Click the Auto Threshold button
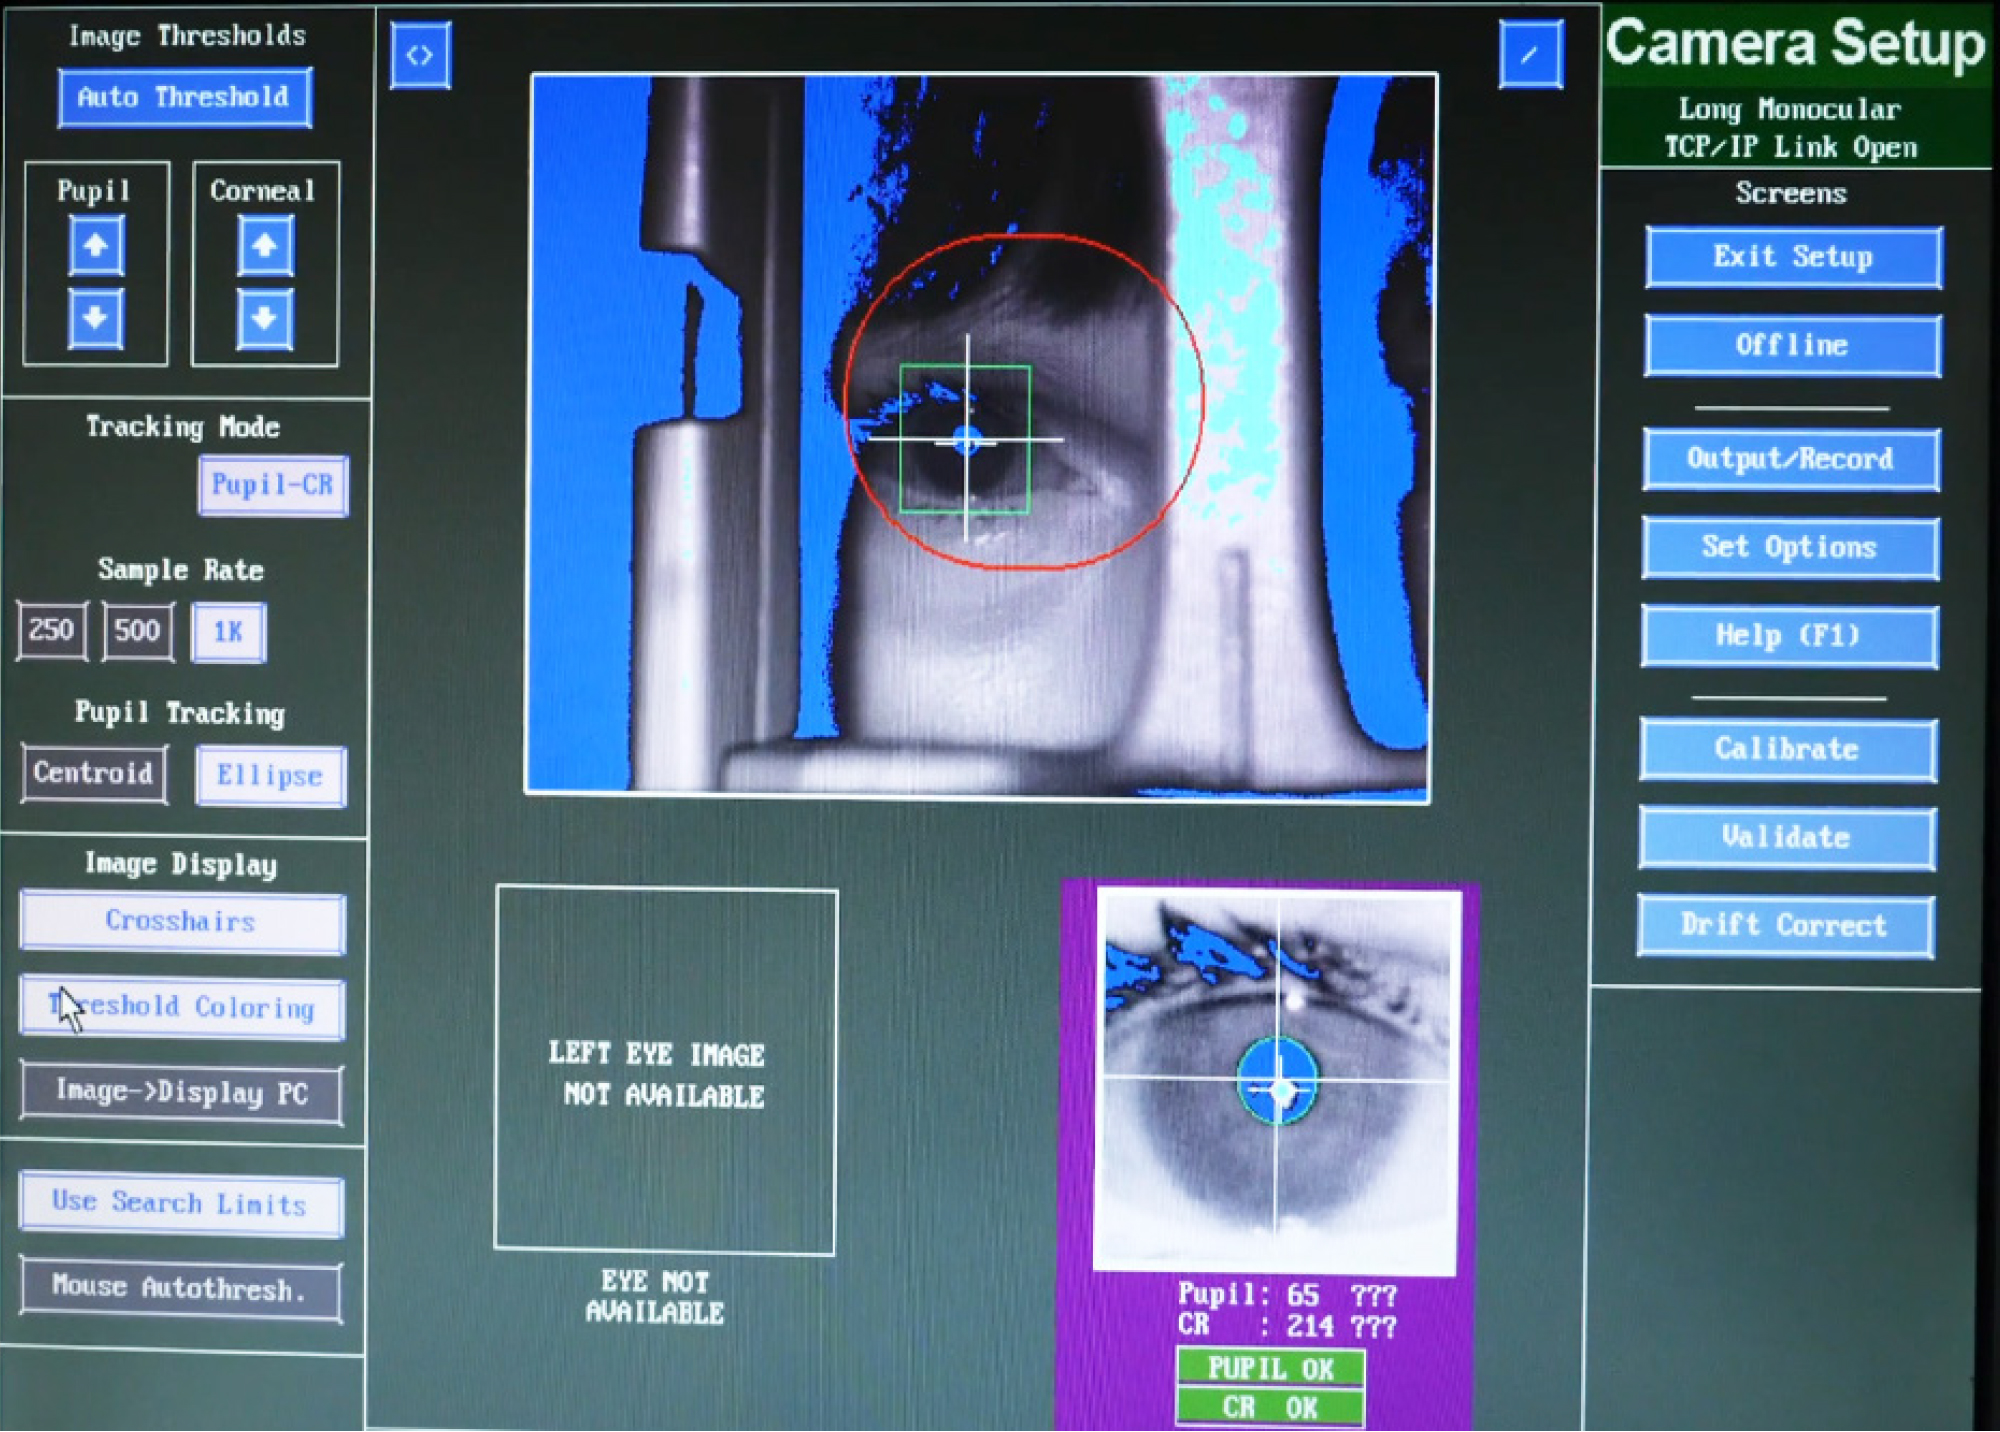This screenshot has height=1432, width=2000. coord(185,98)
